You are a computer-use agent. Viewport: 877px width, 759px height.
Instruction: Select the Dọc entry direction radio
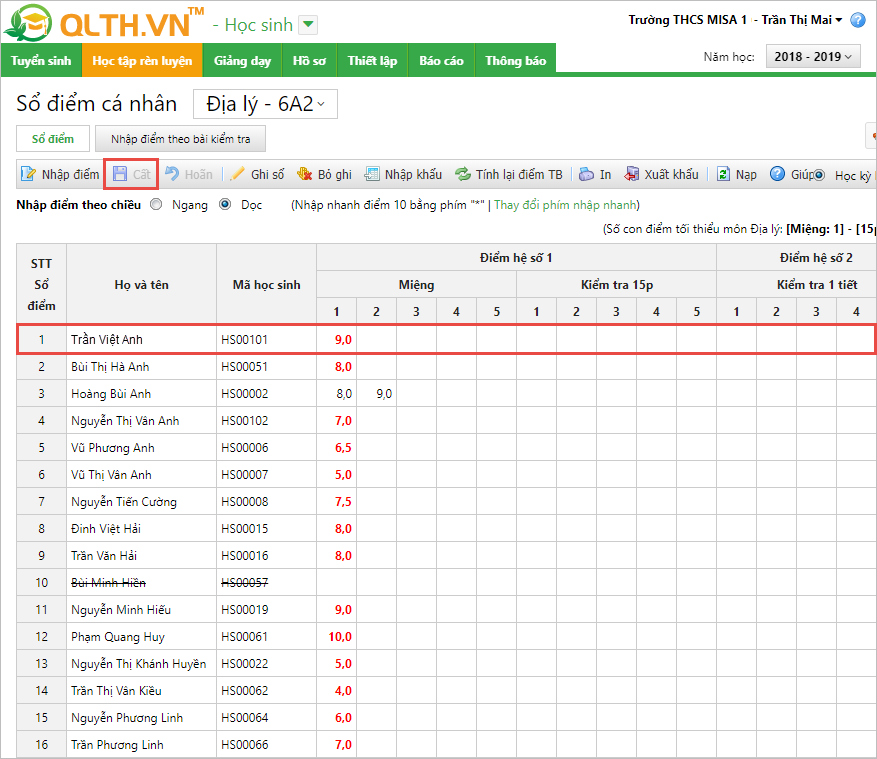coord(225,204)
